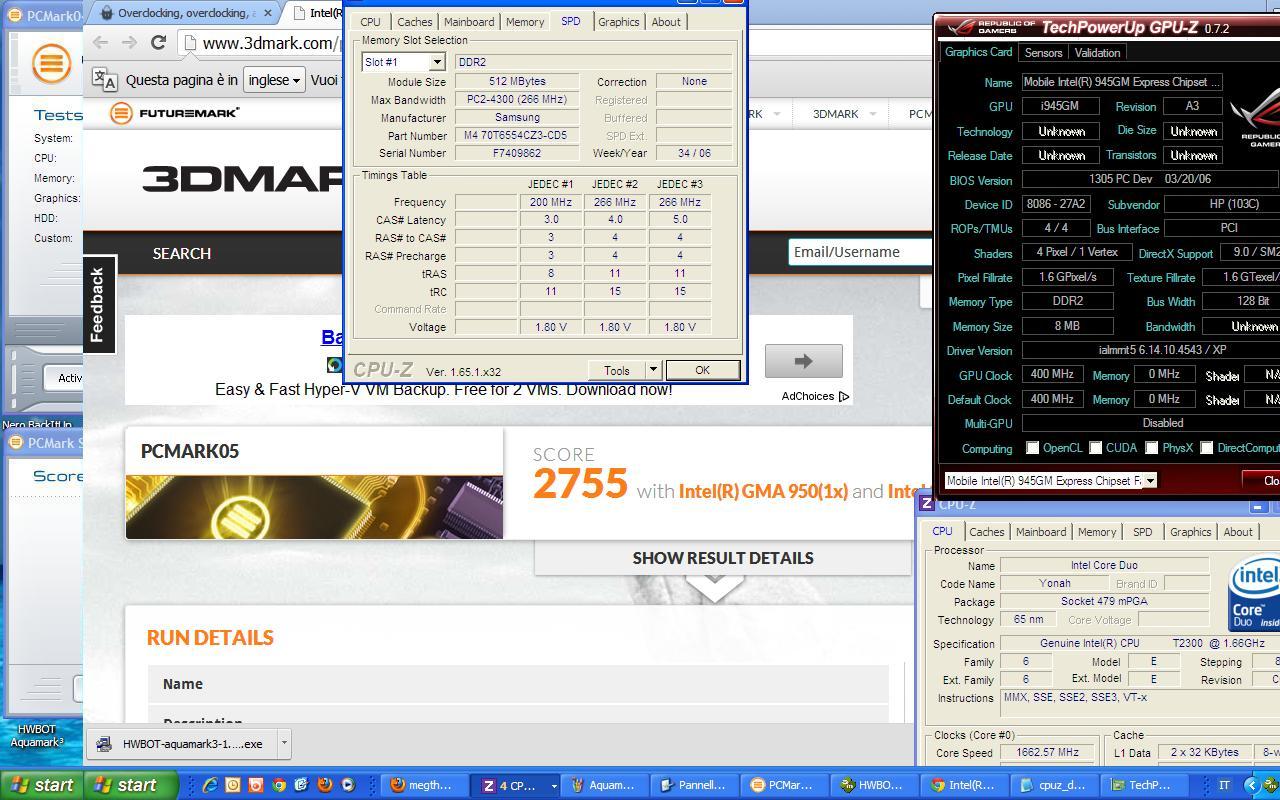Click the Chrome back arrow
The width and height of the screenshot is (1280, 800).
[x=100, y=42]
